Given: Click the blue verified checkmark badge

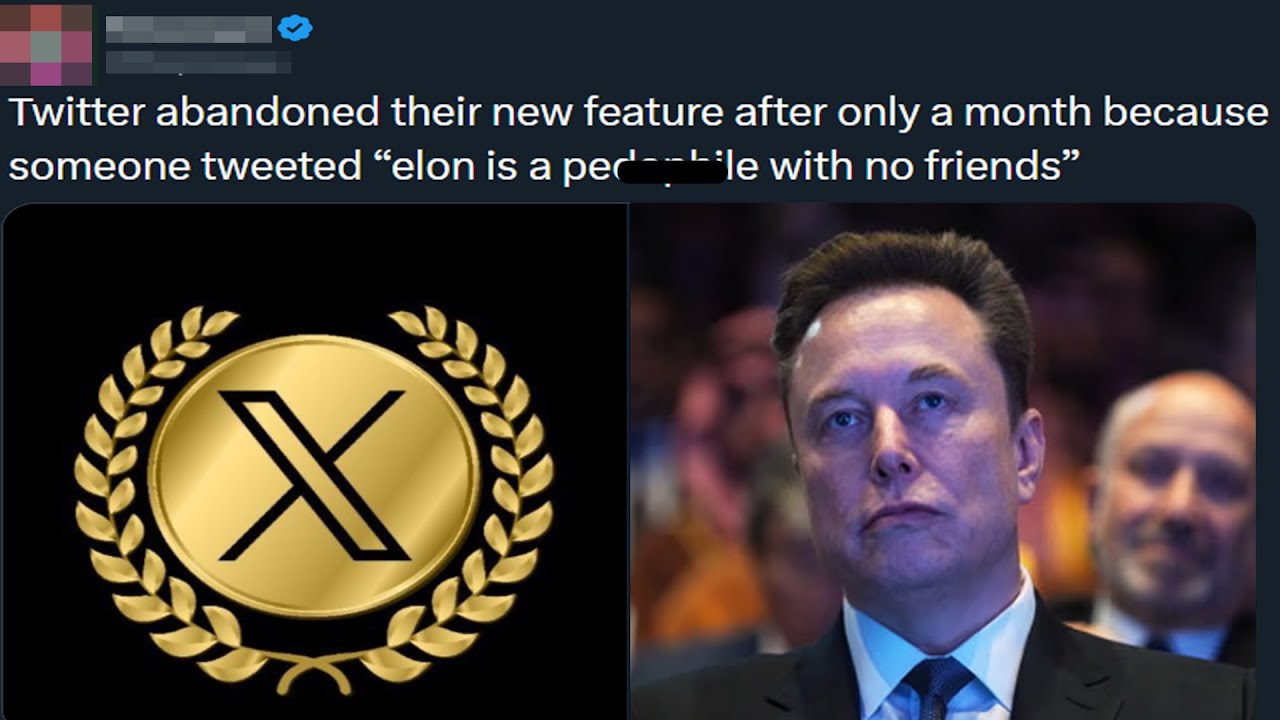Looking at the screenshot, I should pyautogui.click(x=295, y=28).
